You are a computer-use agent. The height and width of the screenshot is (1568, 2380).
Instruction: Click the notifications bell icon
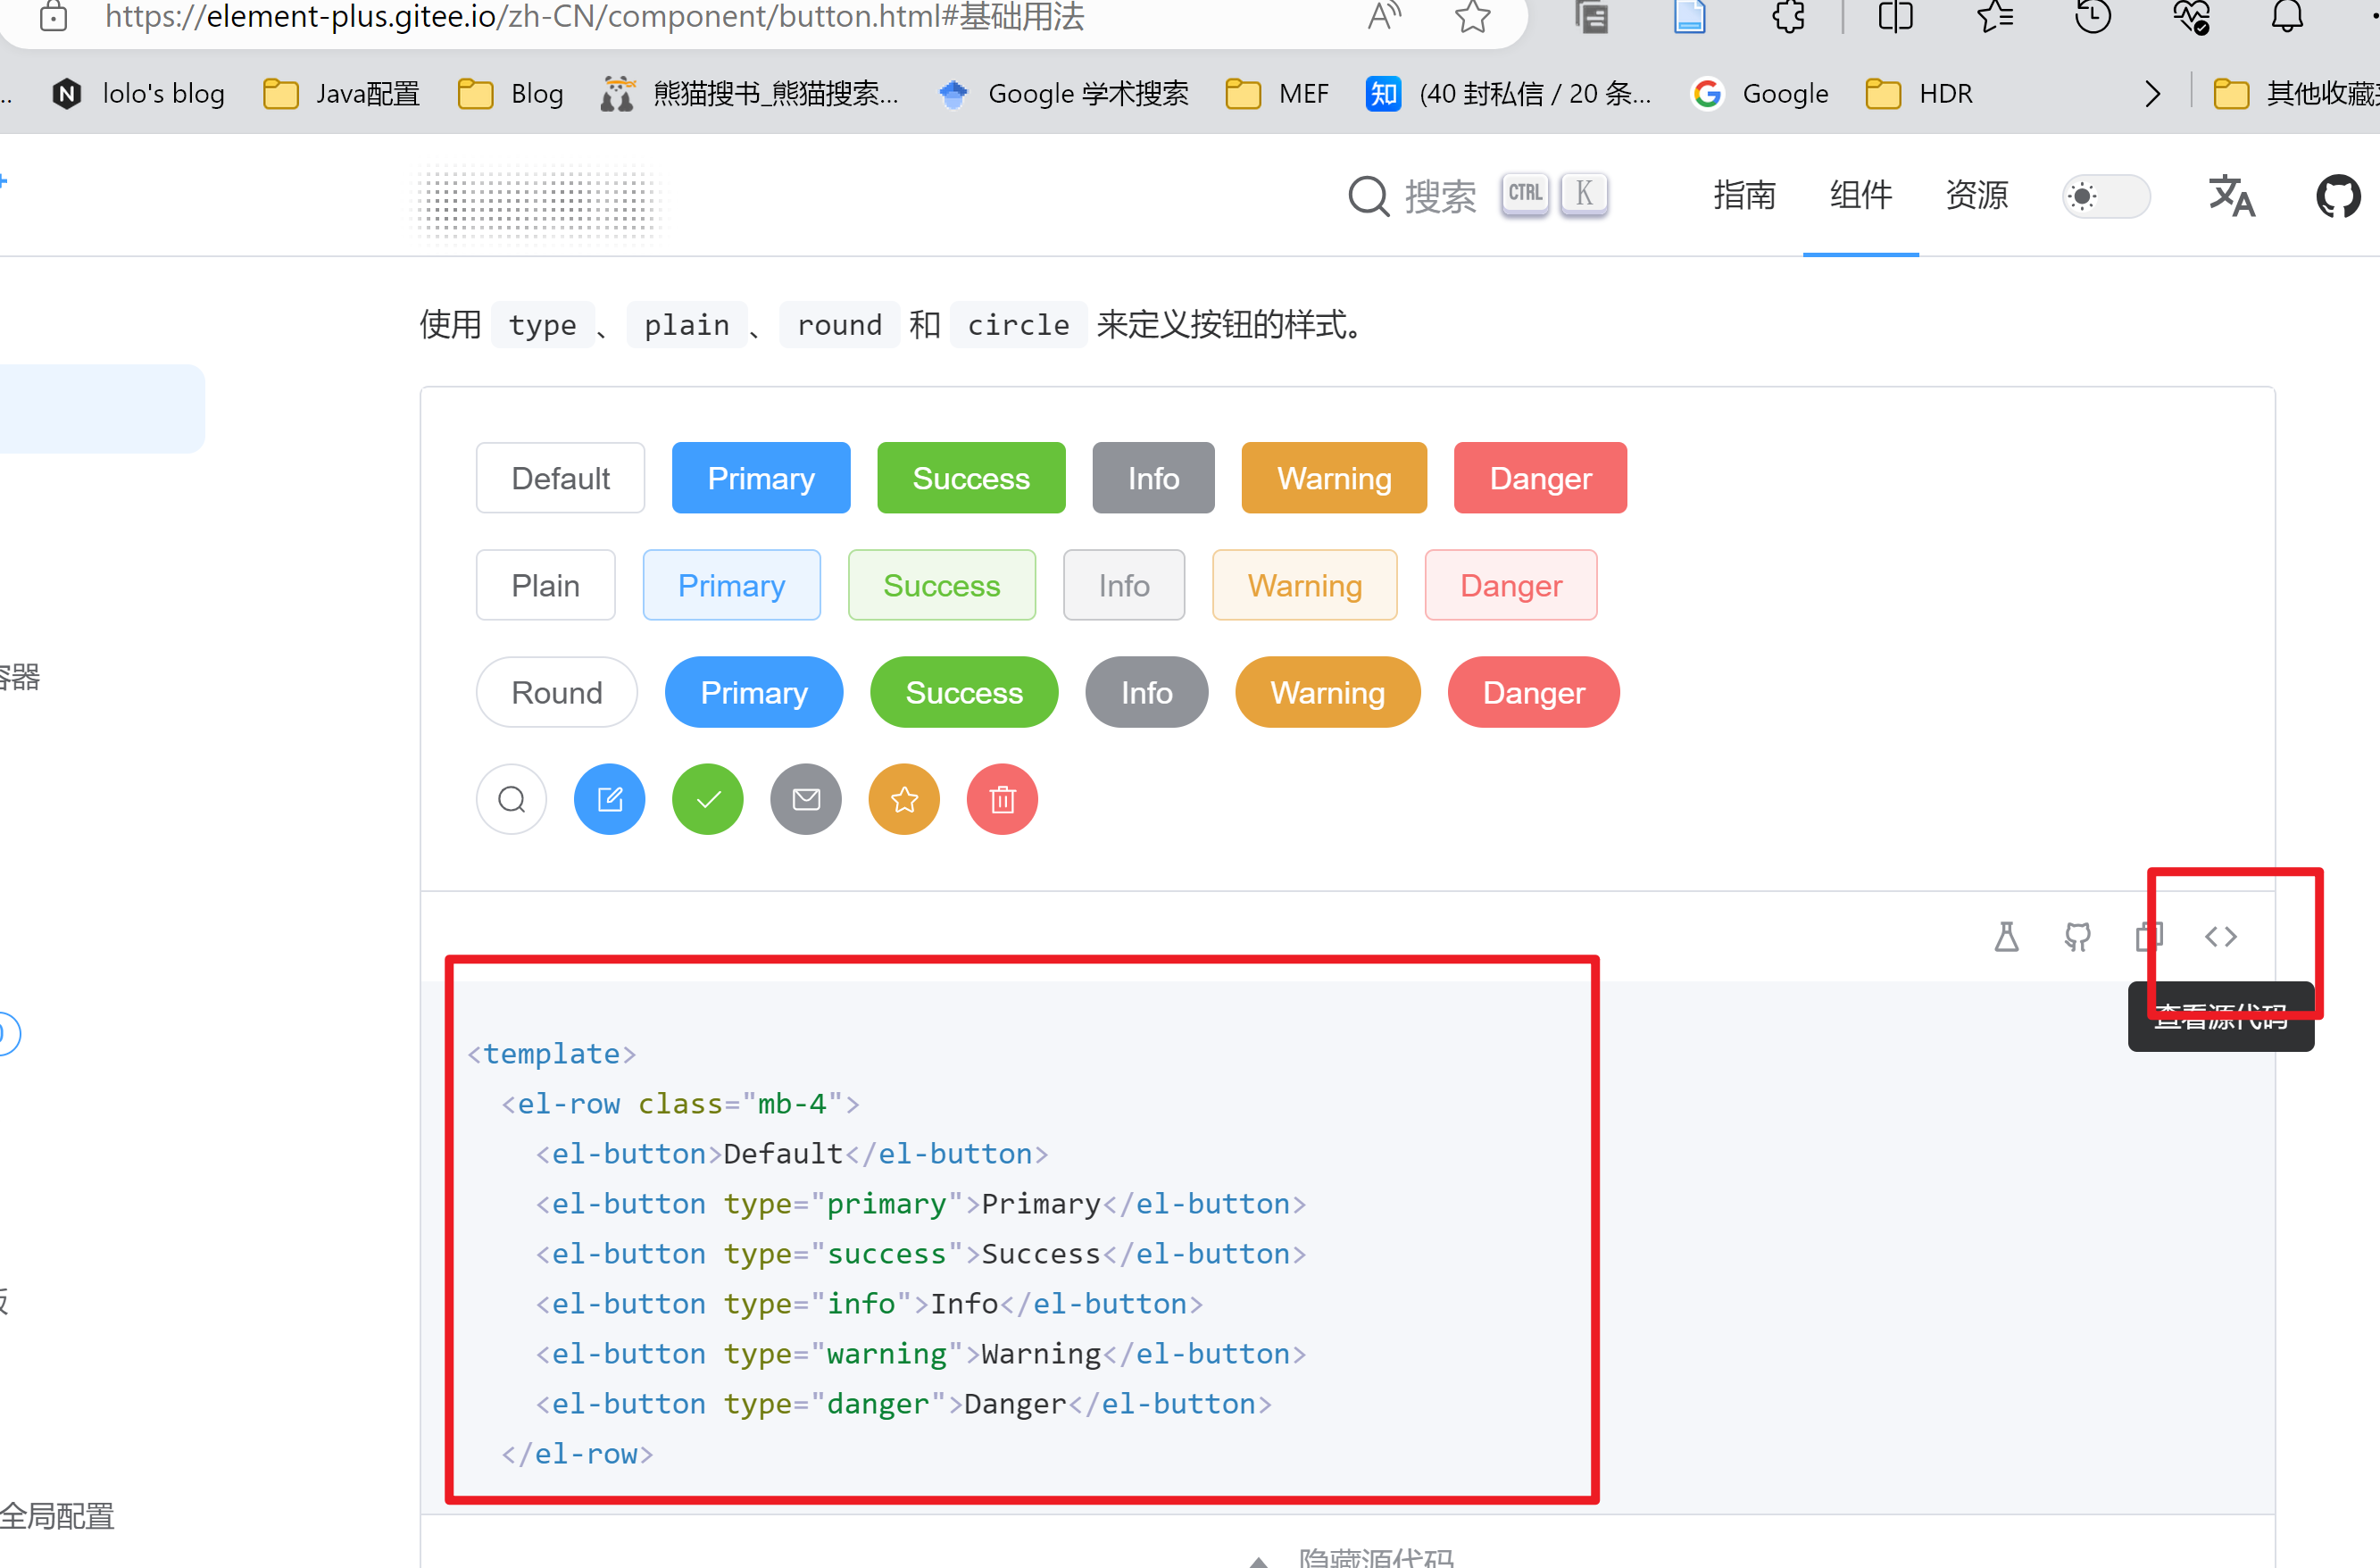2287,16
